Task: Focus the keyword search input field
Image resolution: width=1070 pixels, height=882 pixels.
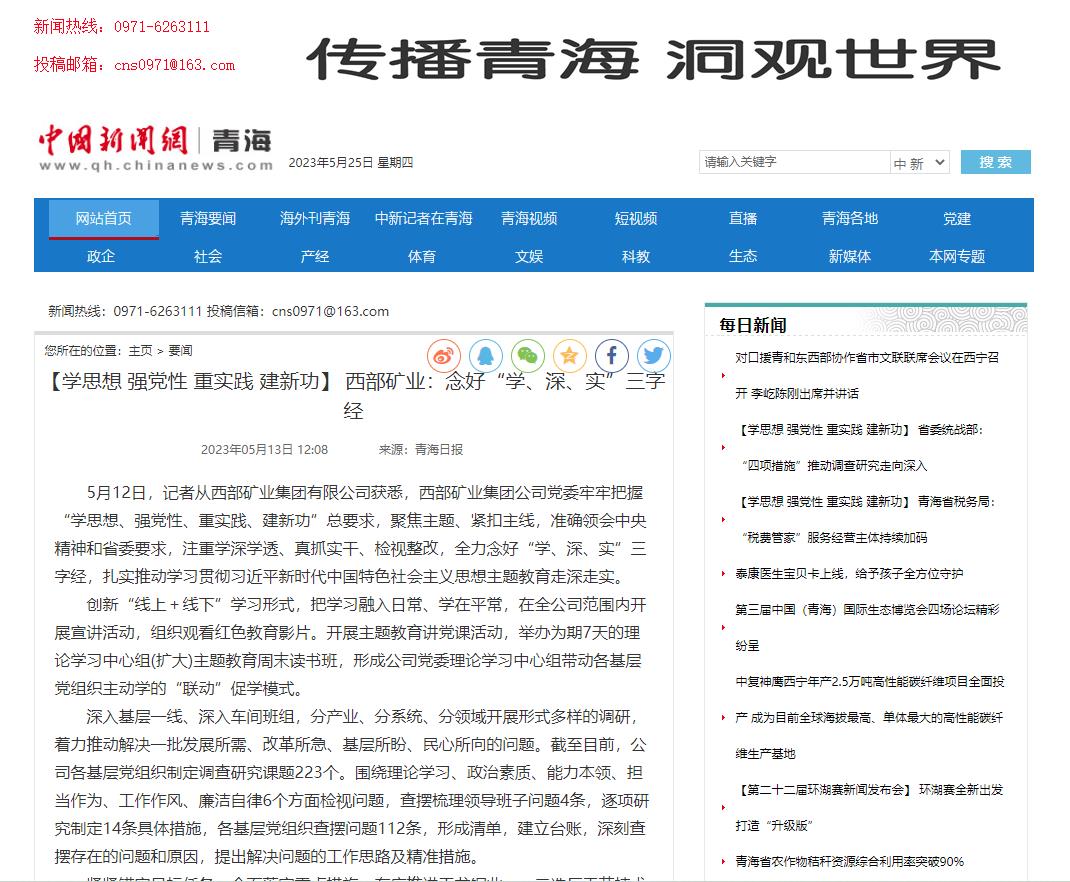Action: click(x=794, y=162)
